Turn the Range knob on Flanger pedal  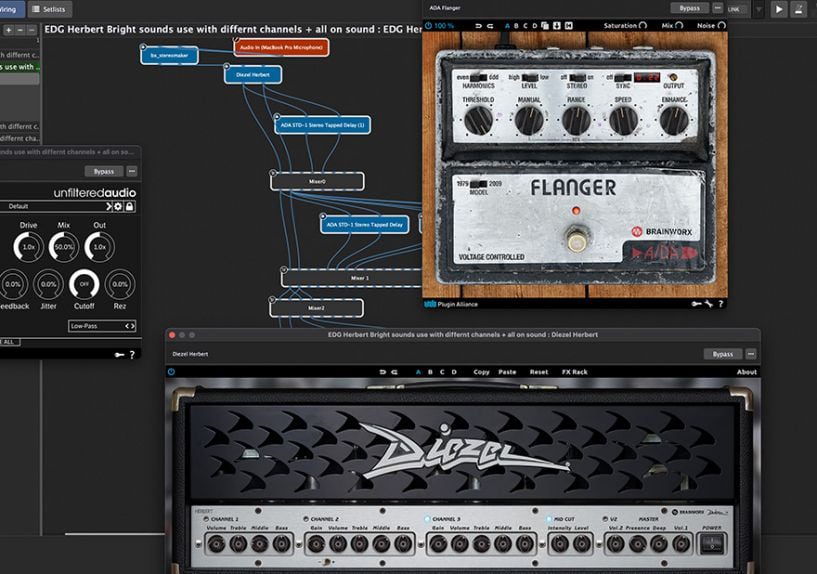pos(576,120)
